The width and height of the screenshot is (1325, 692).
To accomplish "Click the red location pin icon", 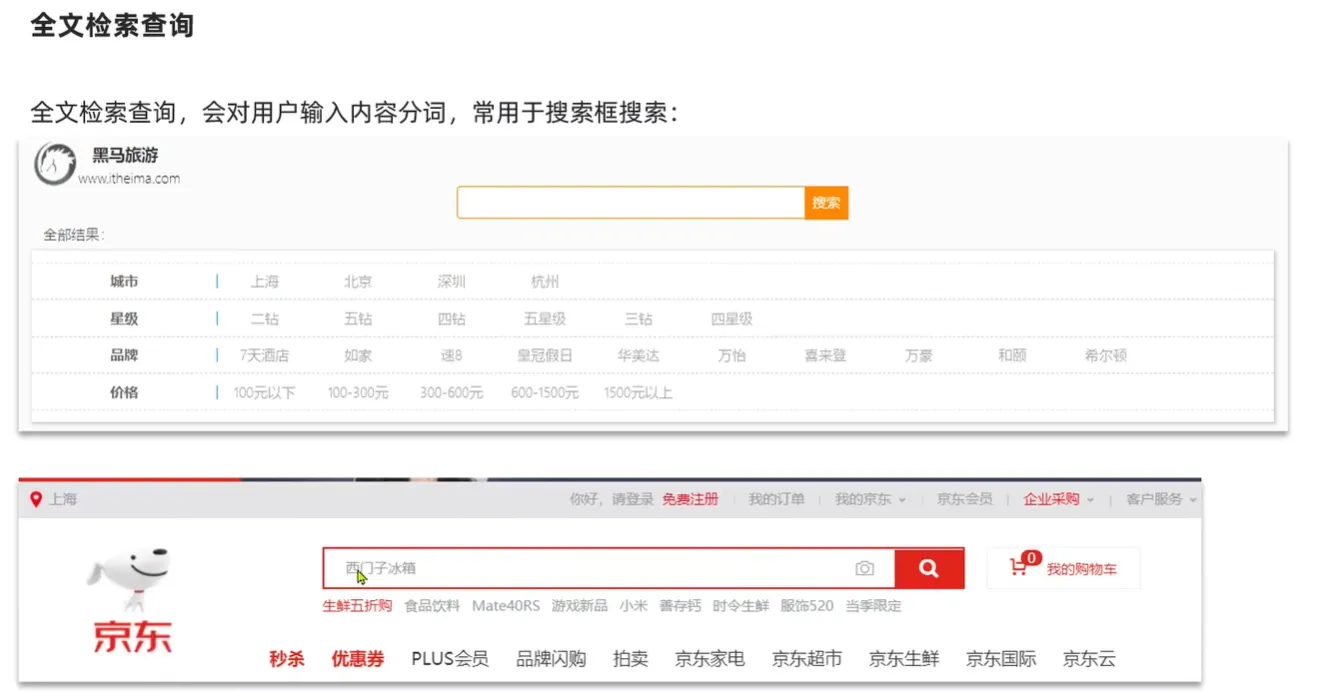I will [36, 499].
